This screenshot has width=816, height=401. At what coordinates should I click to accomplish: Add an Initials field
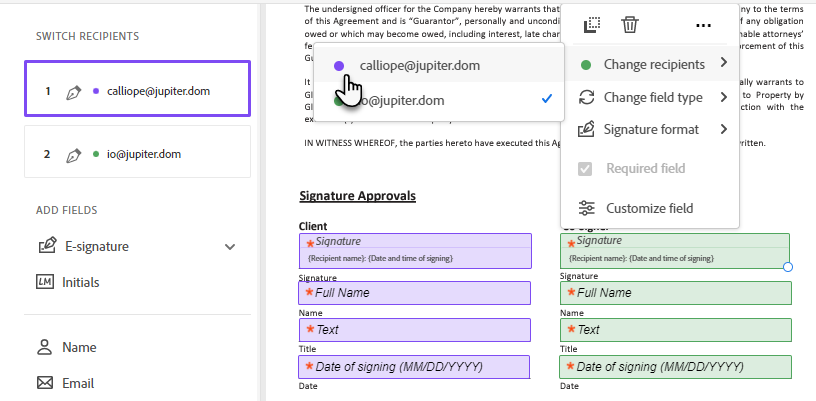81,282
